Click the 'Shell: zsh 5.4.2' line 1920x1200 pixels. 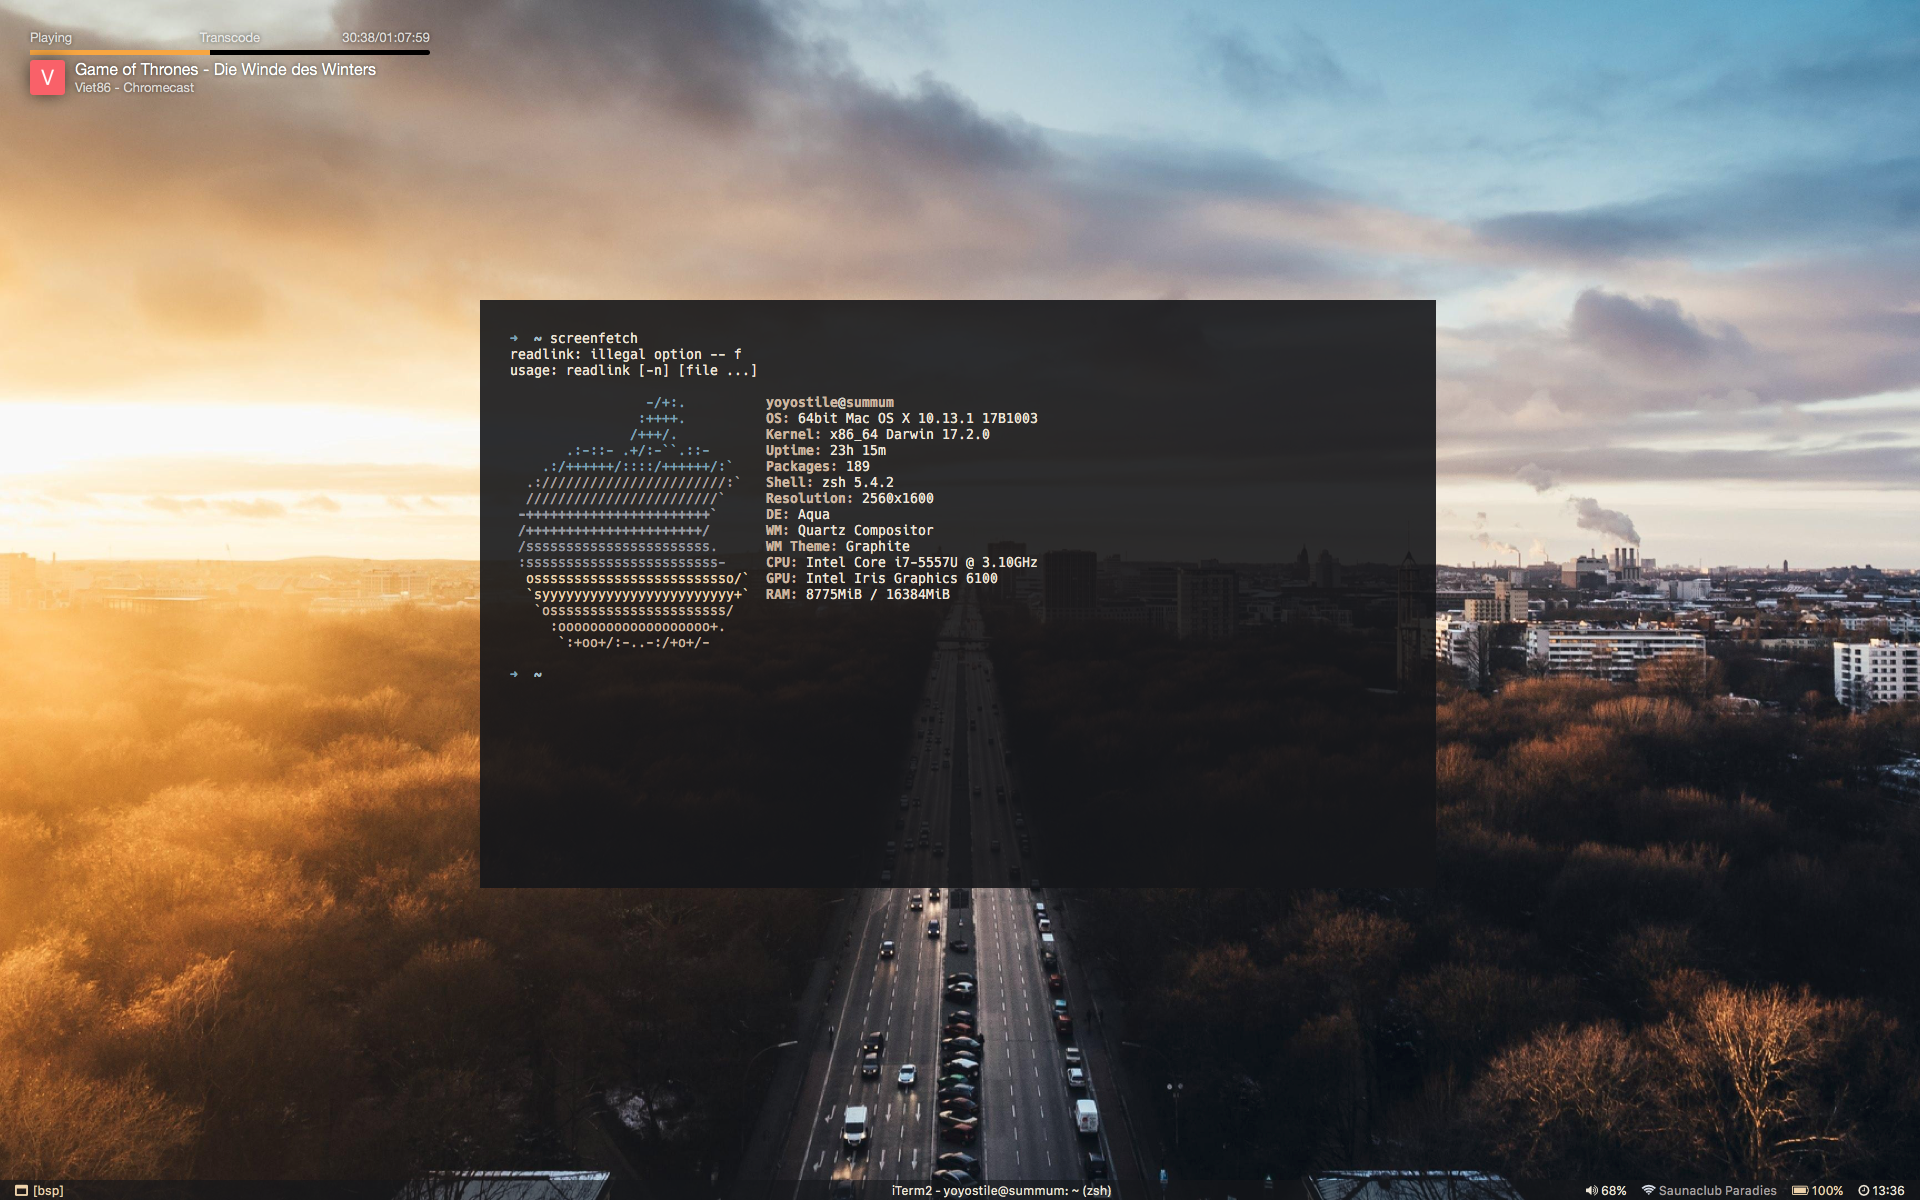(830, 482)
